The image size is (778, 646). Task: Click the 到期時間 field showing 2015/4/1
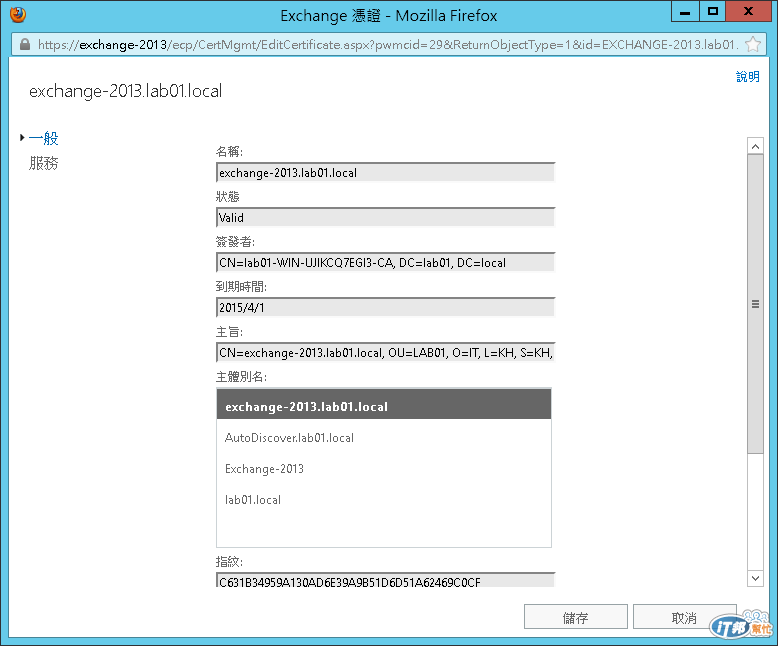coord(386,308)
